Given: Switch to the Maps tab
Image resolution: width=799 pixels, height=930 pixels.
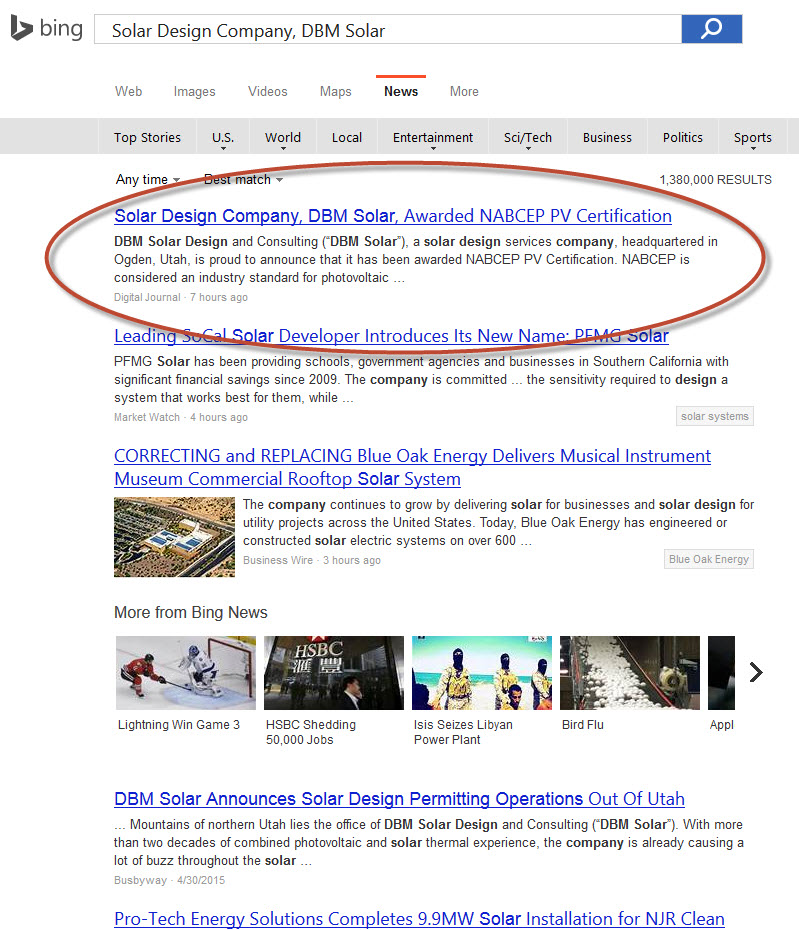Looking at the screenshot, I should pyautogui.click(x=336, y=91).
